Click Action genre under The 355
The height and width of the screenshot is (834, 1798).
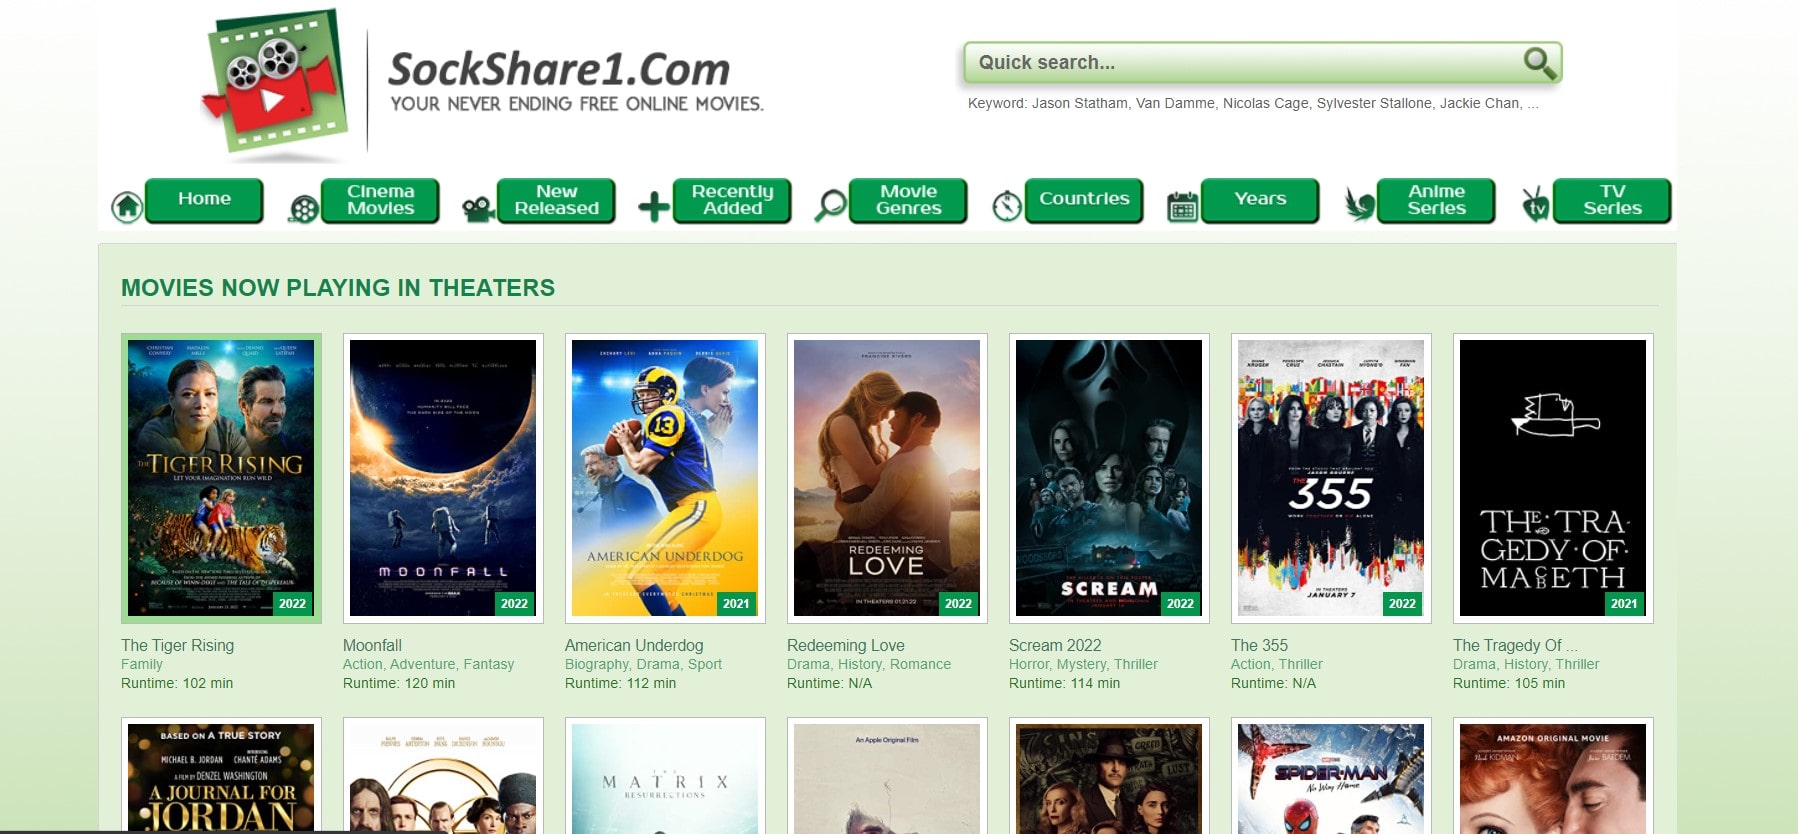tap(1250, 664)
